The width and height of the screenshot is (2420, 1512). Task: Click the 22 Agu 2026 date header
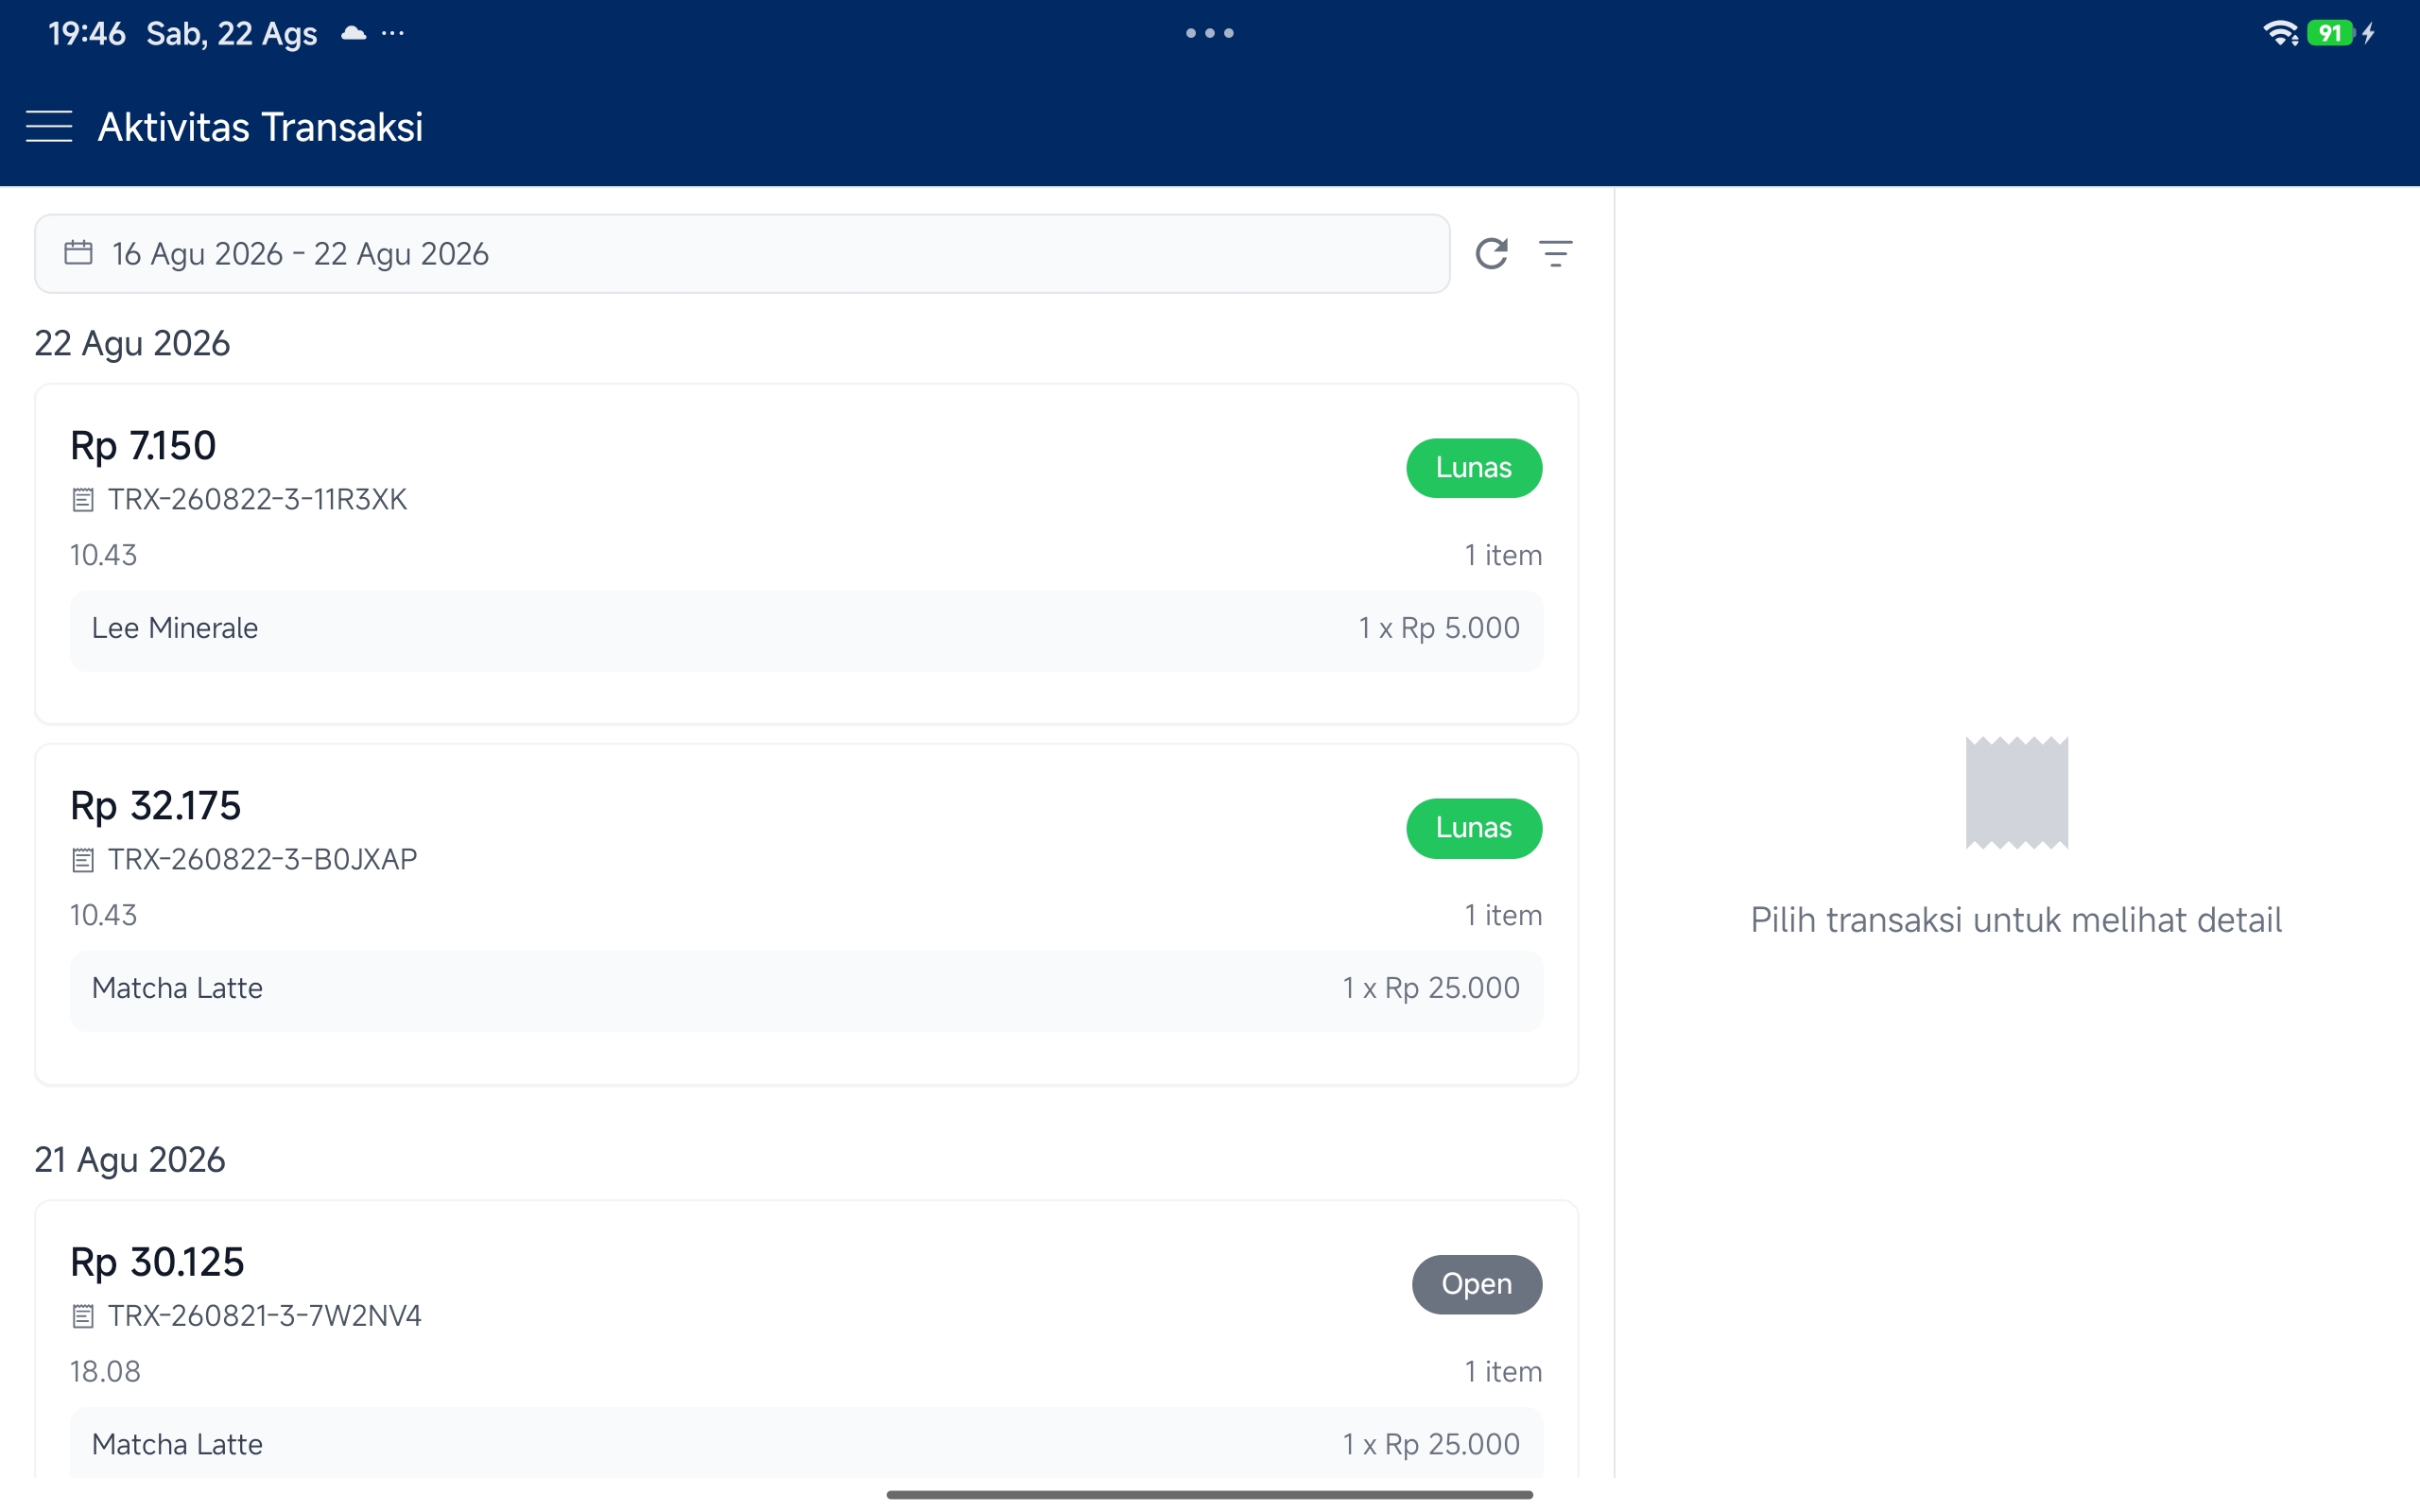pos(132,343)
